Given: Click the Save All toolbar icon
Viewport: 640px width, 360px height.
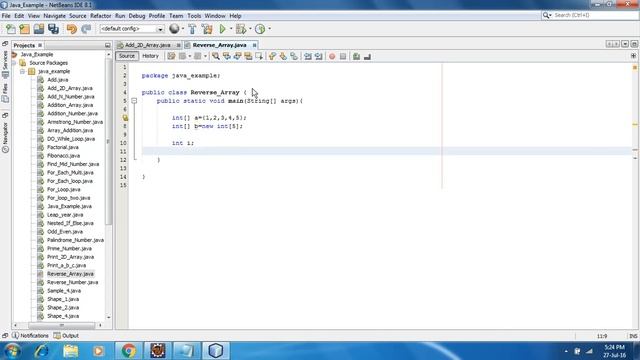Looking at the screenshot, I should [x=53, y=29].
